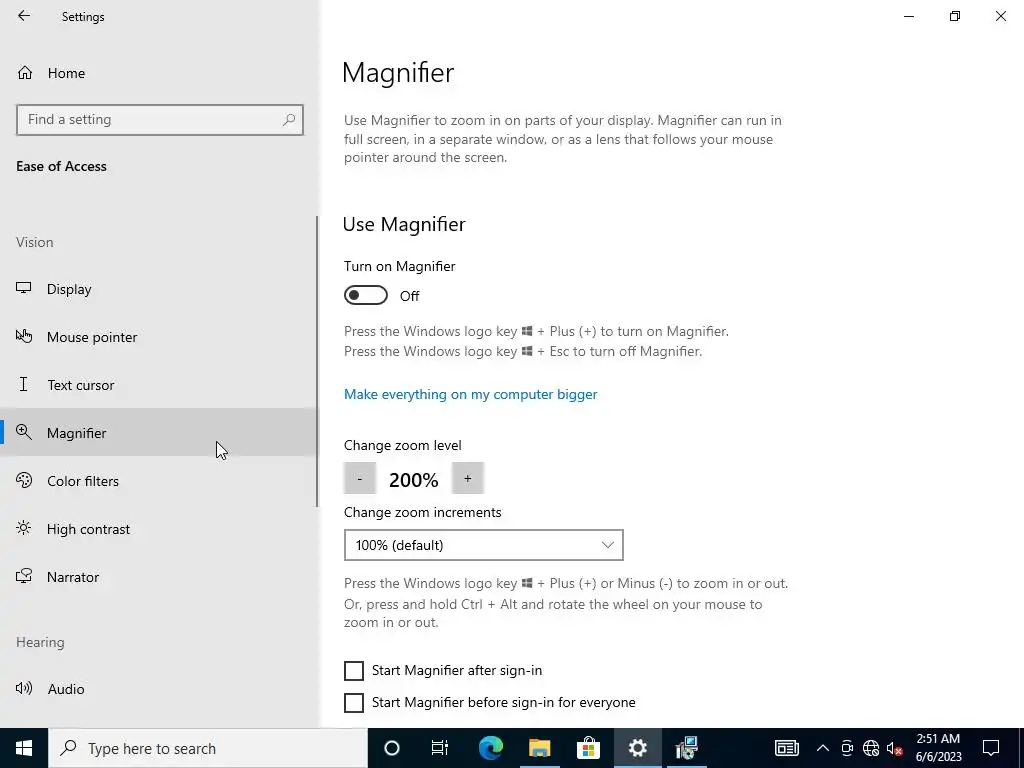Select the Magnifier item in sidebar
This screenshot has width=1024, height=768.
159,432
